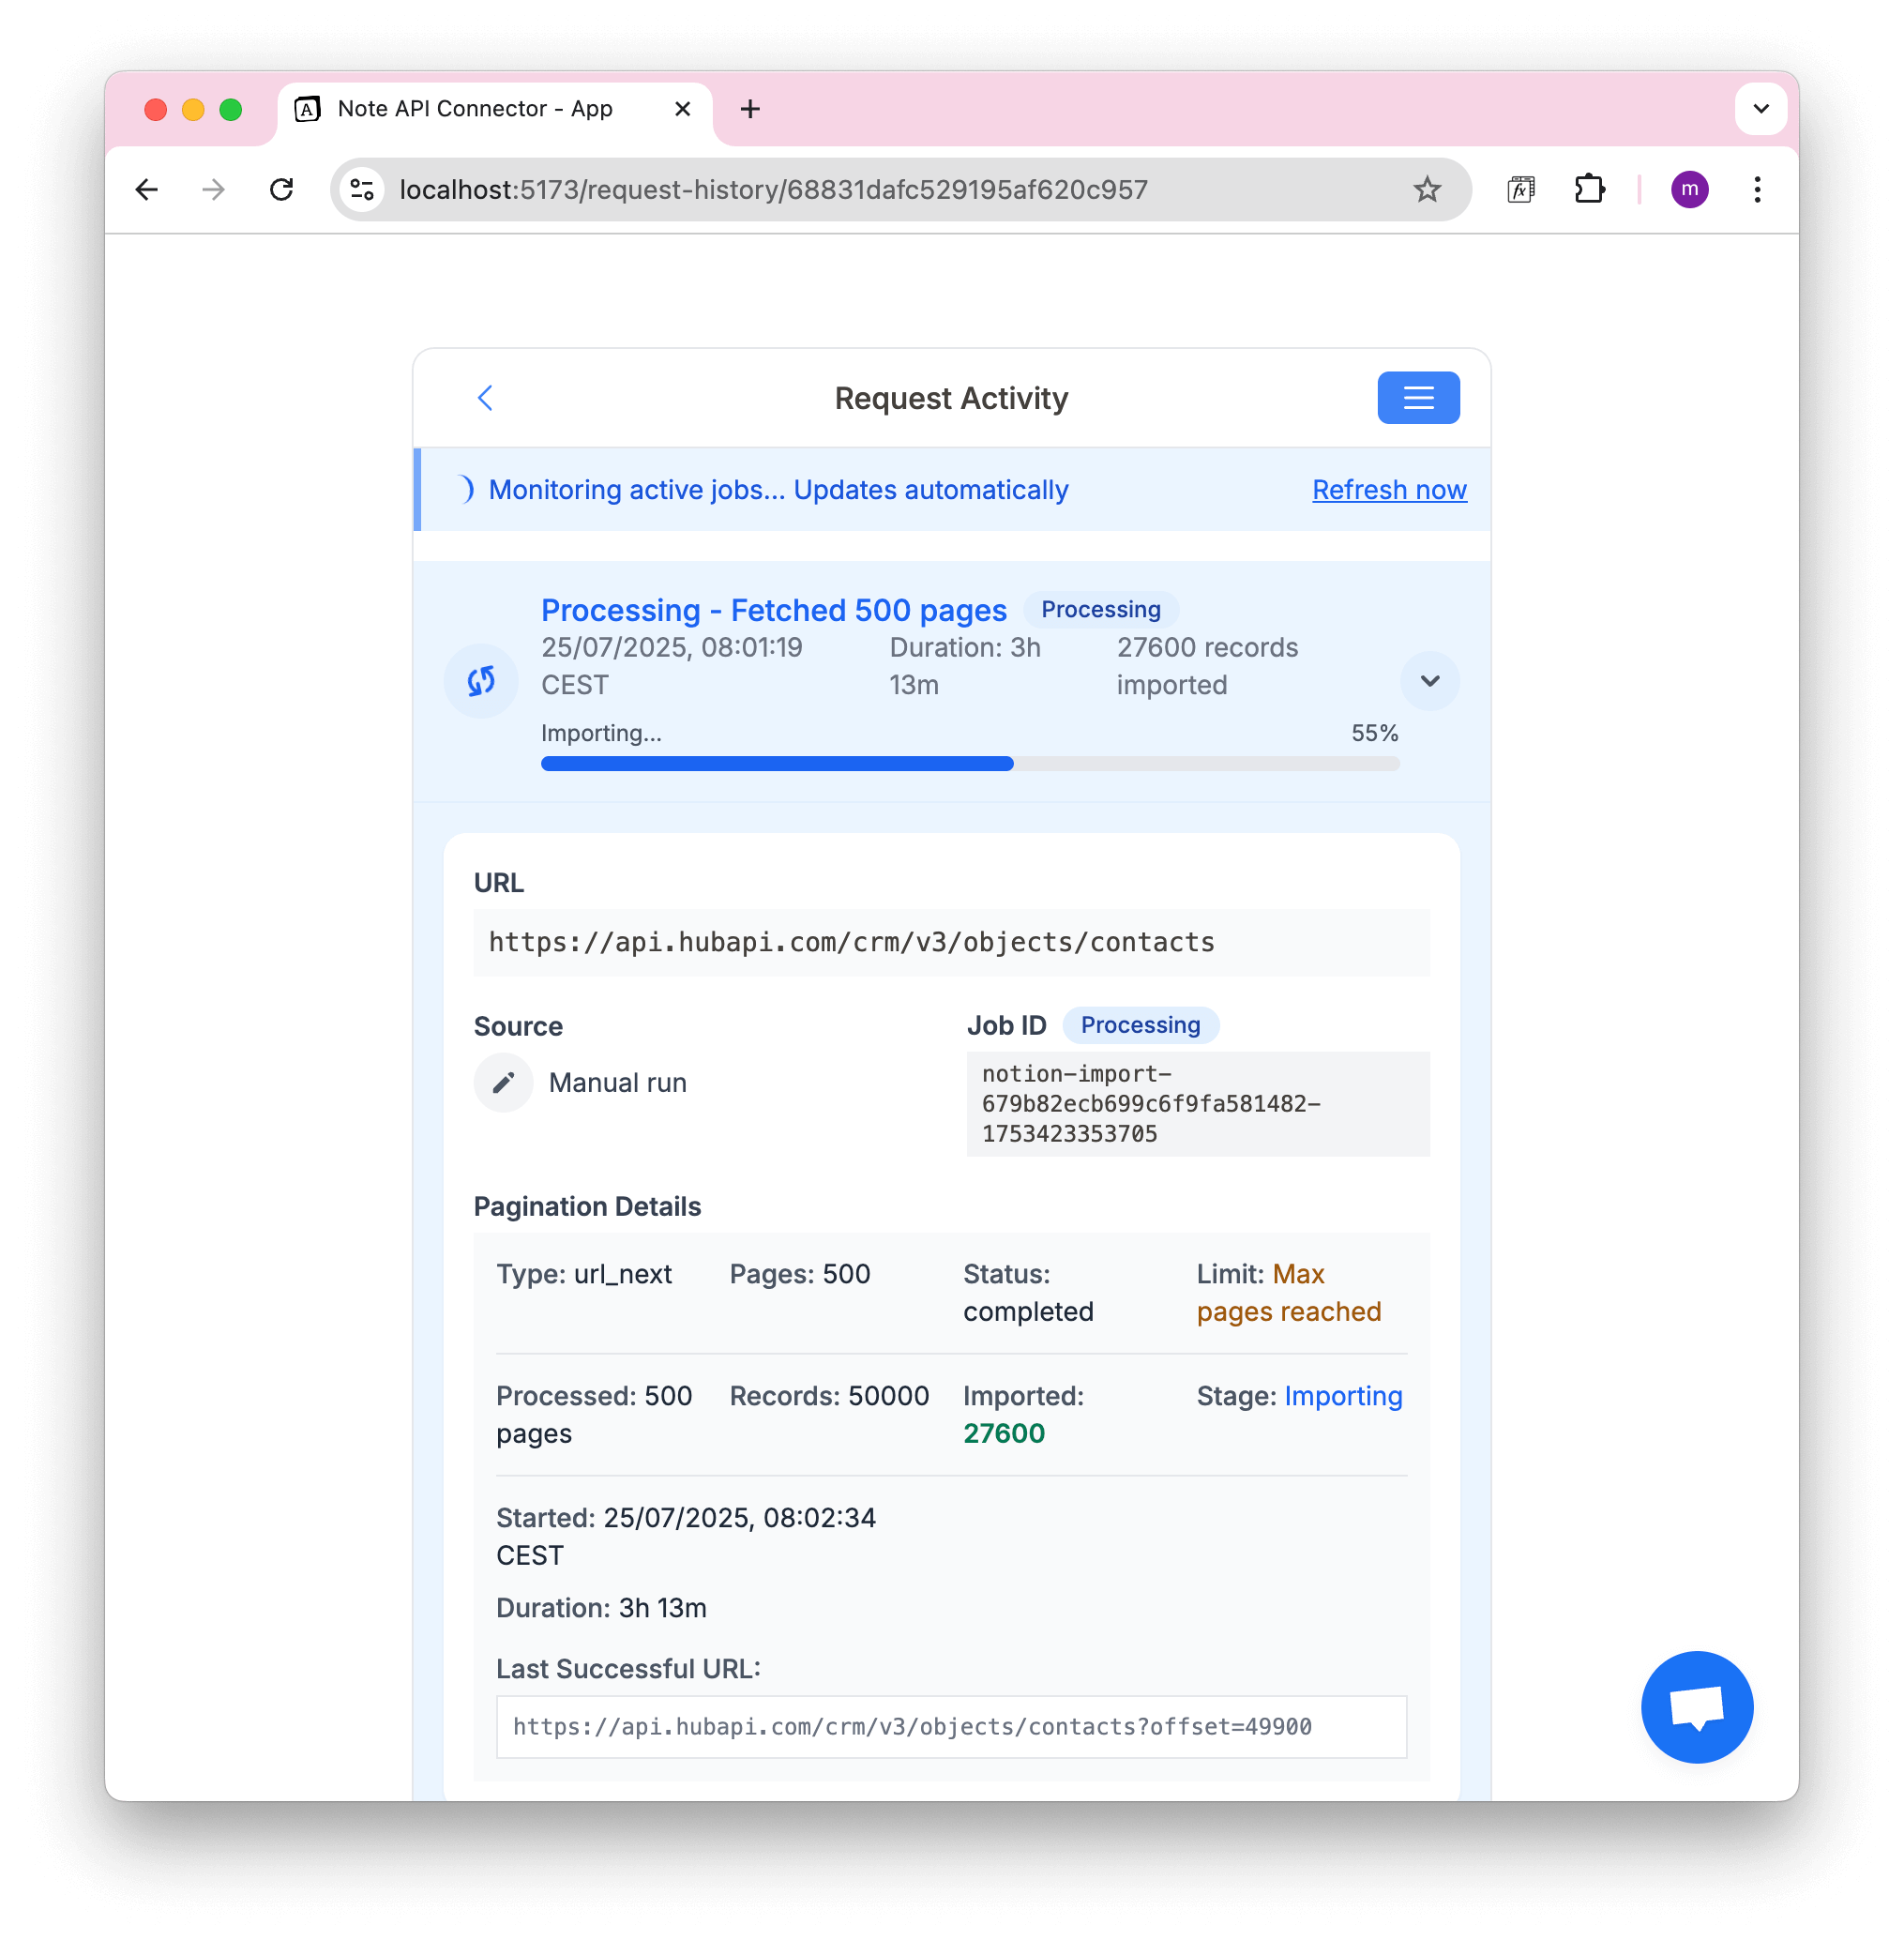The height and width of the screenshot is (1940, 1904).
Task: Click the back chevron beside Request Activity
Action: [x=486, y=397]
